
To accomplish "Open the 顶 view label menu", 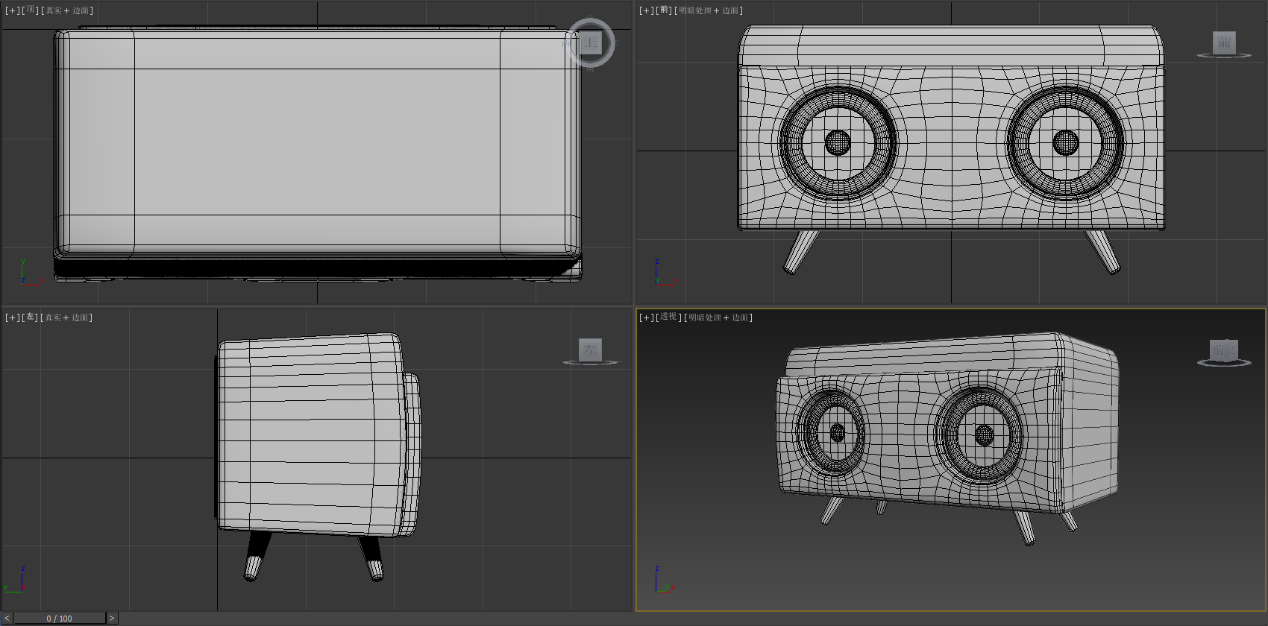I will tap(30, 10).
